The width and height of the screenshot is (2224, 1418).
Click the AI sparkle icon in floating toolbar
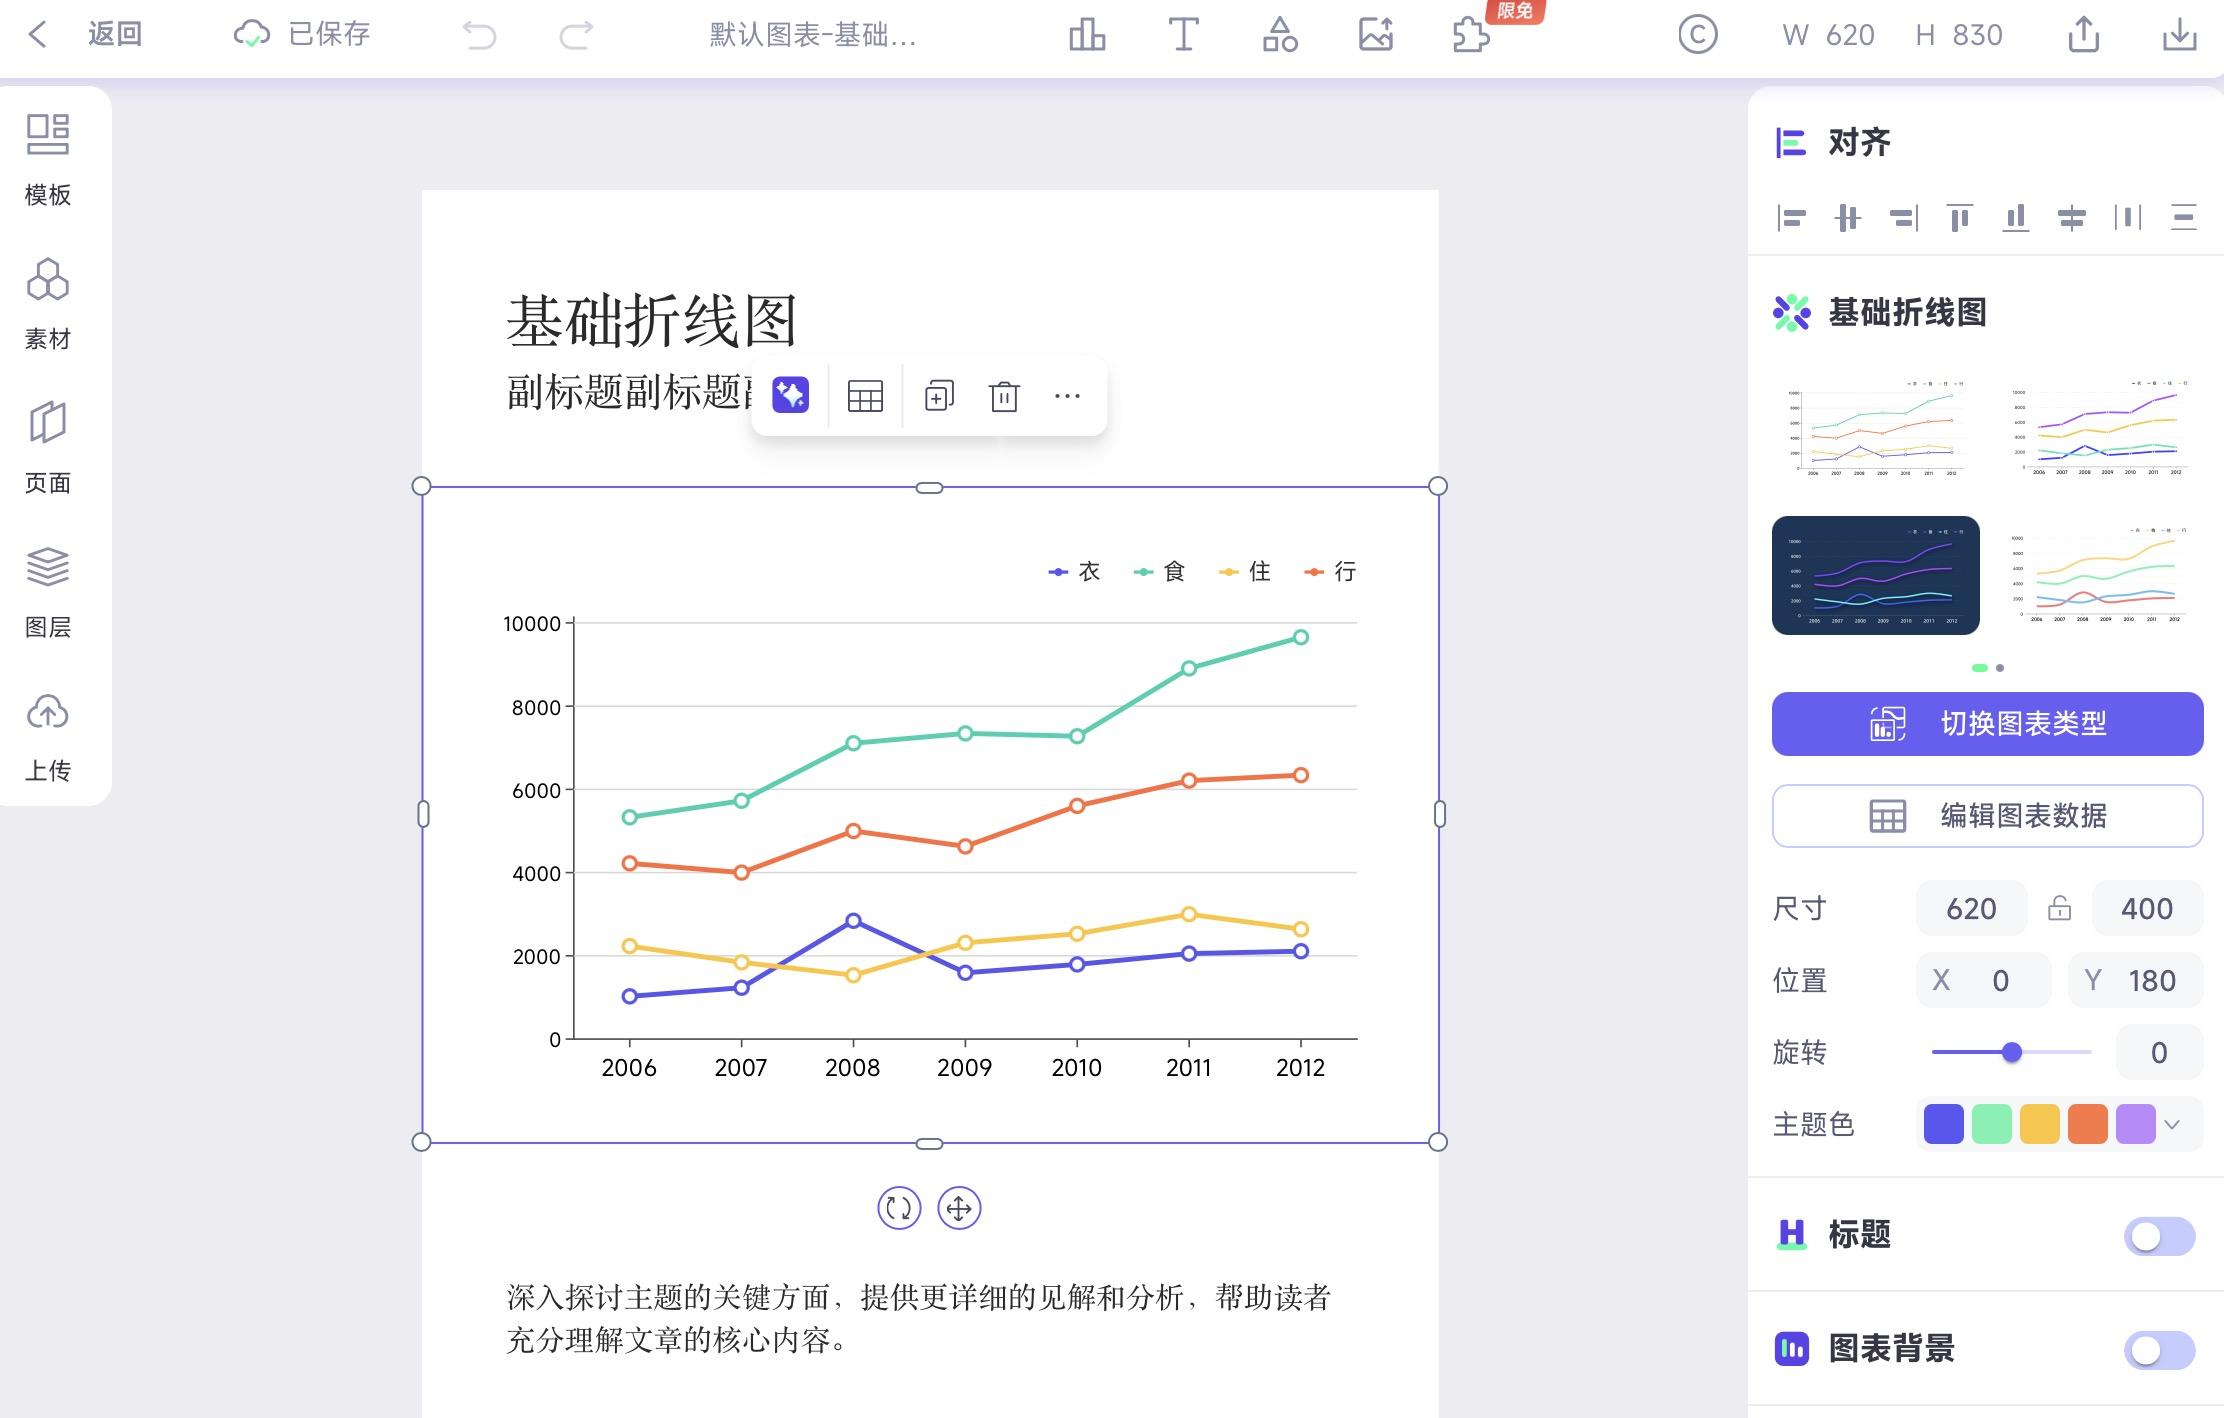coord(790,395)
